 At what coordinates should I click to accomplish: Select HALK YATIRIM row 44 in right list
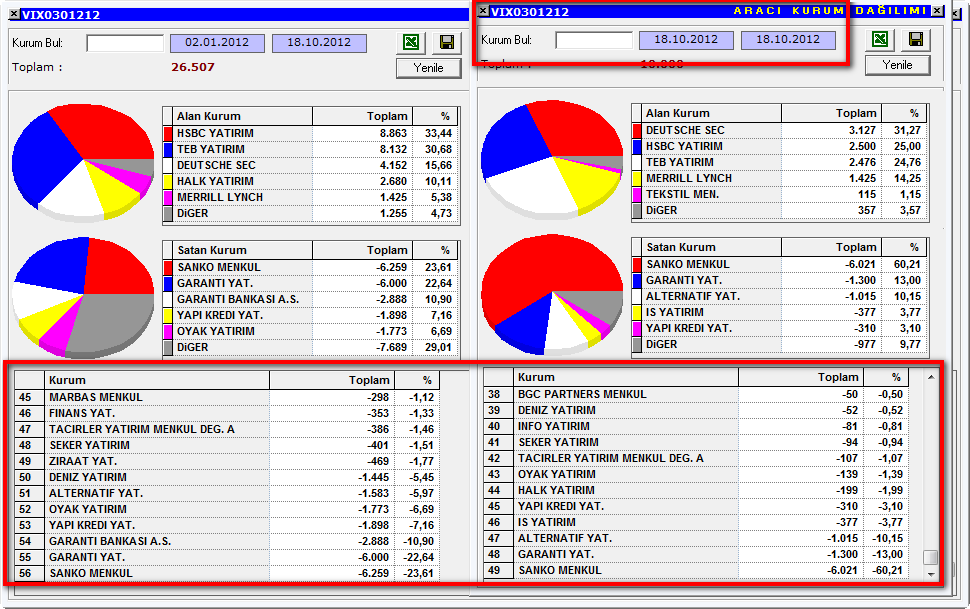[696, 490]
